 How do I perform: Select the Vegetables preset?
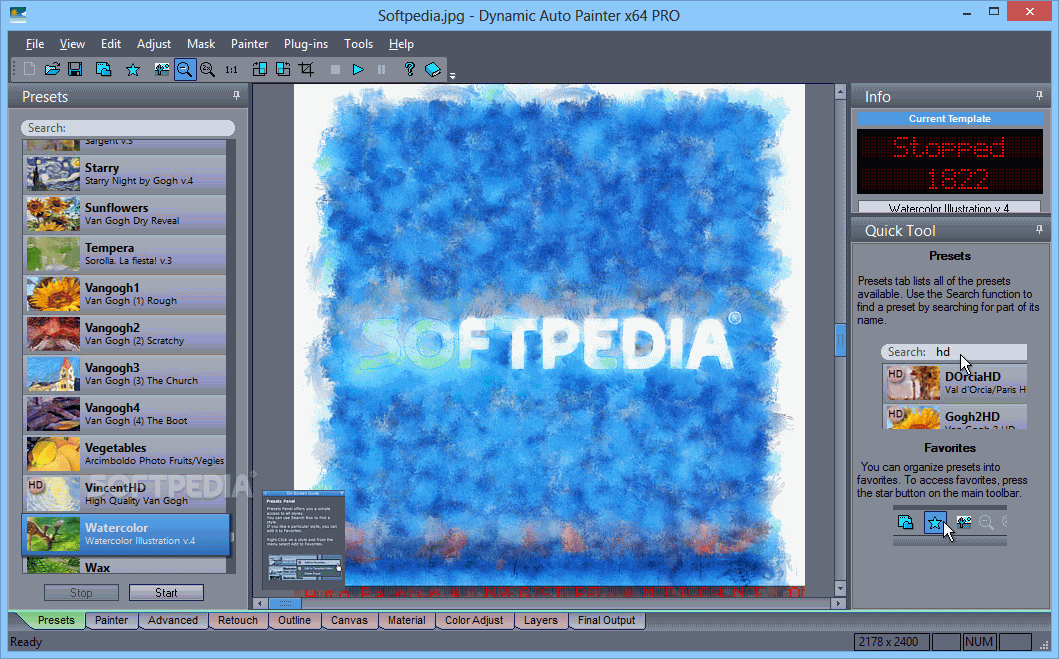[x=125, y=454]
